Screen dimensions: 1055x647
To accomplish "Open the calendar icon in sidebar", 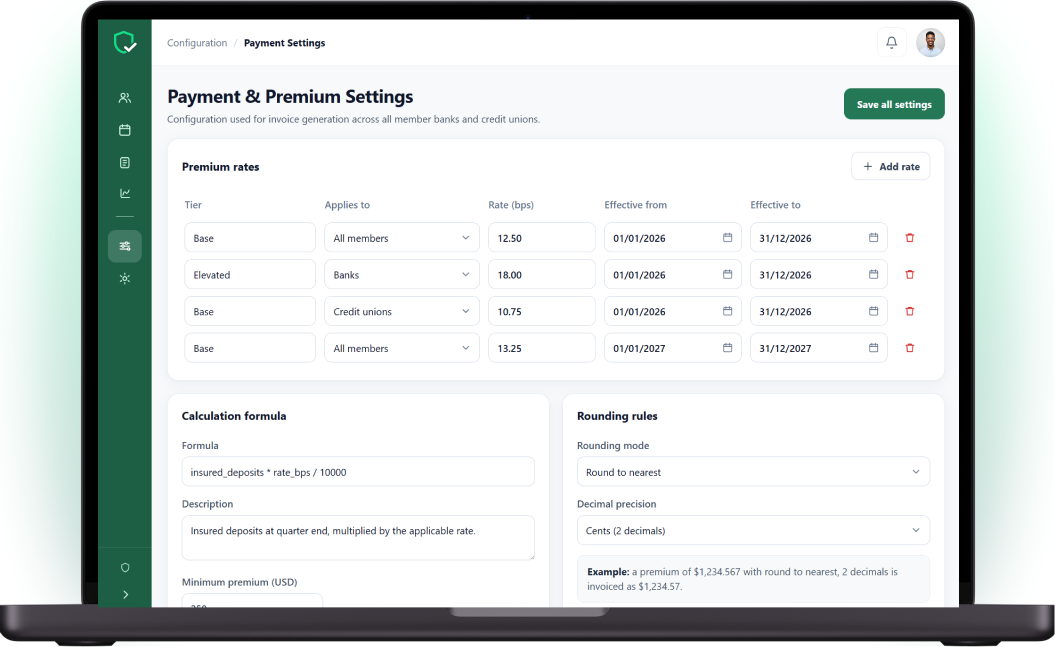I will point(124,130).
